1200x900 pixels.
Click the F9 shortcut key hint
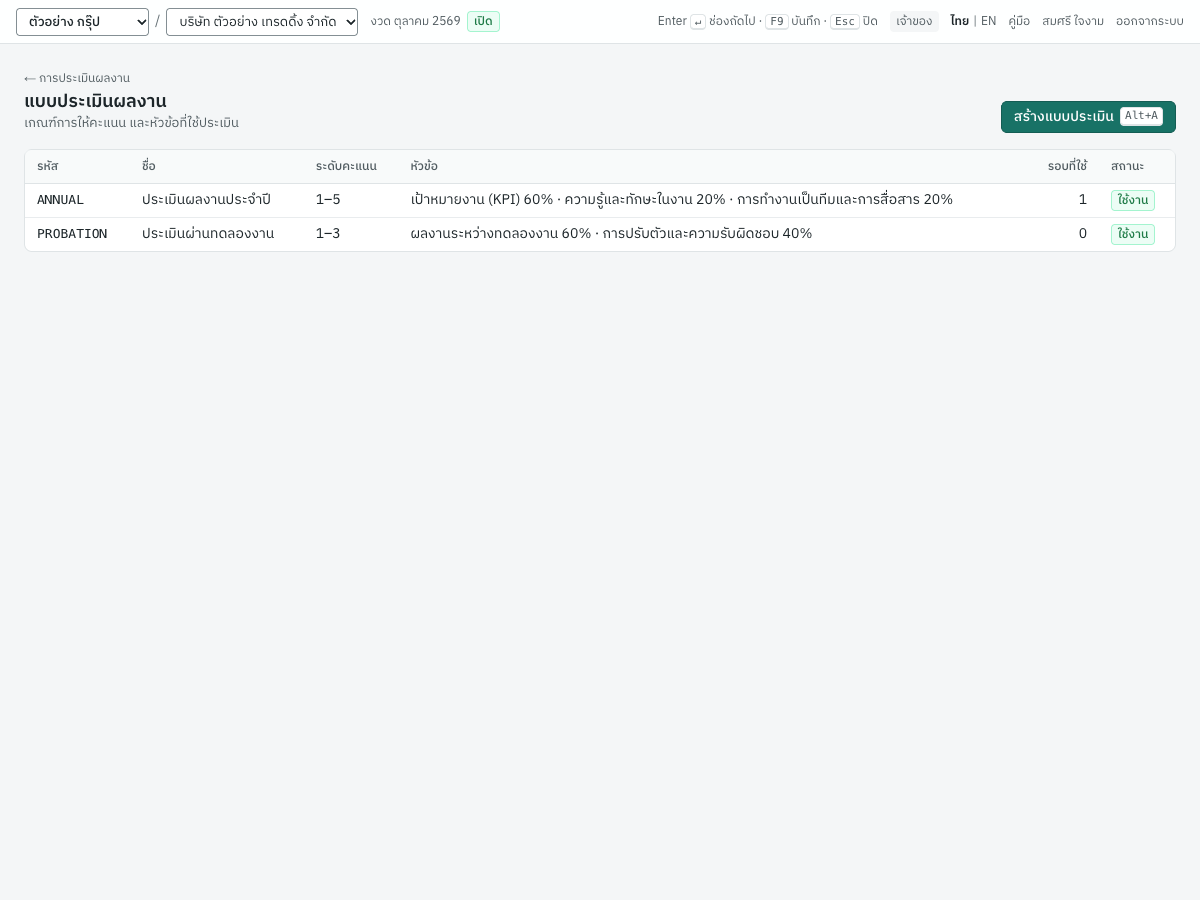click(777, 21)
